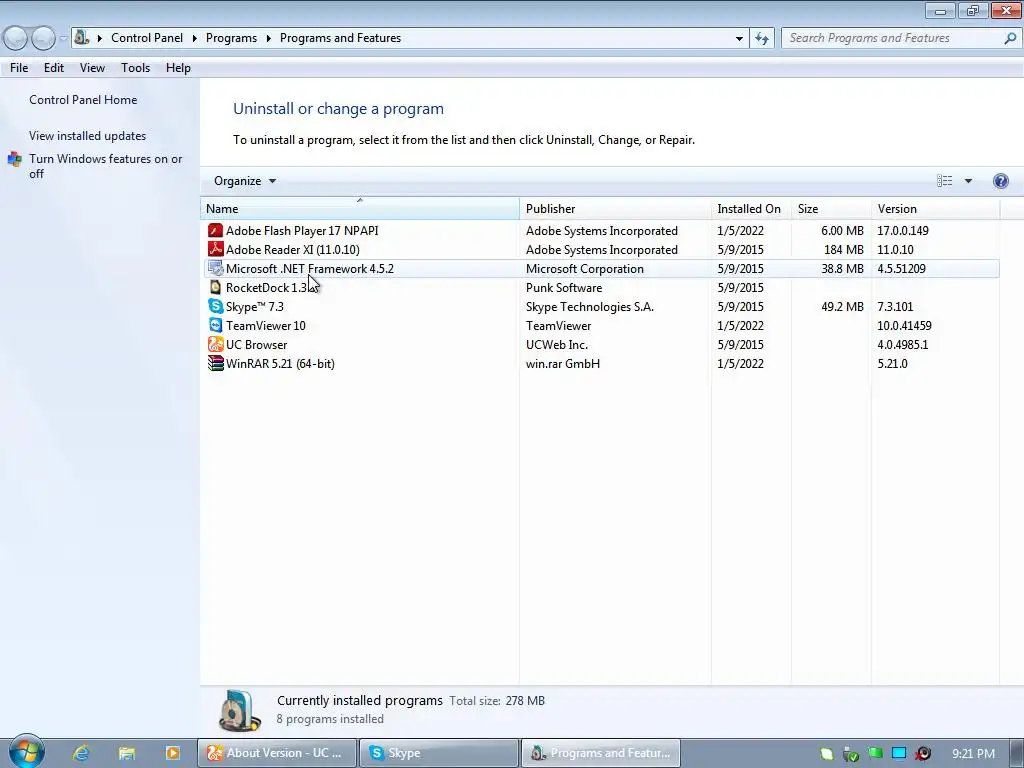Open View installed updates link

pos(88,136)
